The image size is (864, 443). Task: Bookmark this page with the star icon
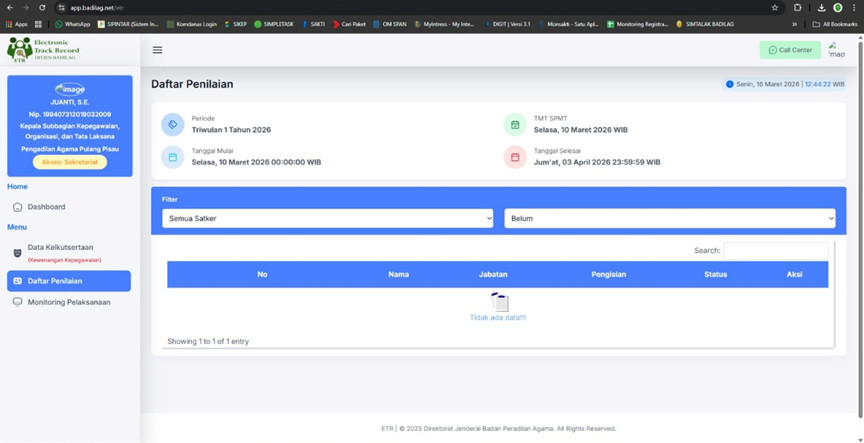point(775,7)
